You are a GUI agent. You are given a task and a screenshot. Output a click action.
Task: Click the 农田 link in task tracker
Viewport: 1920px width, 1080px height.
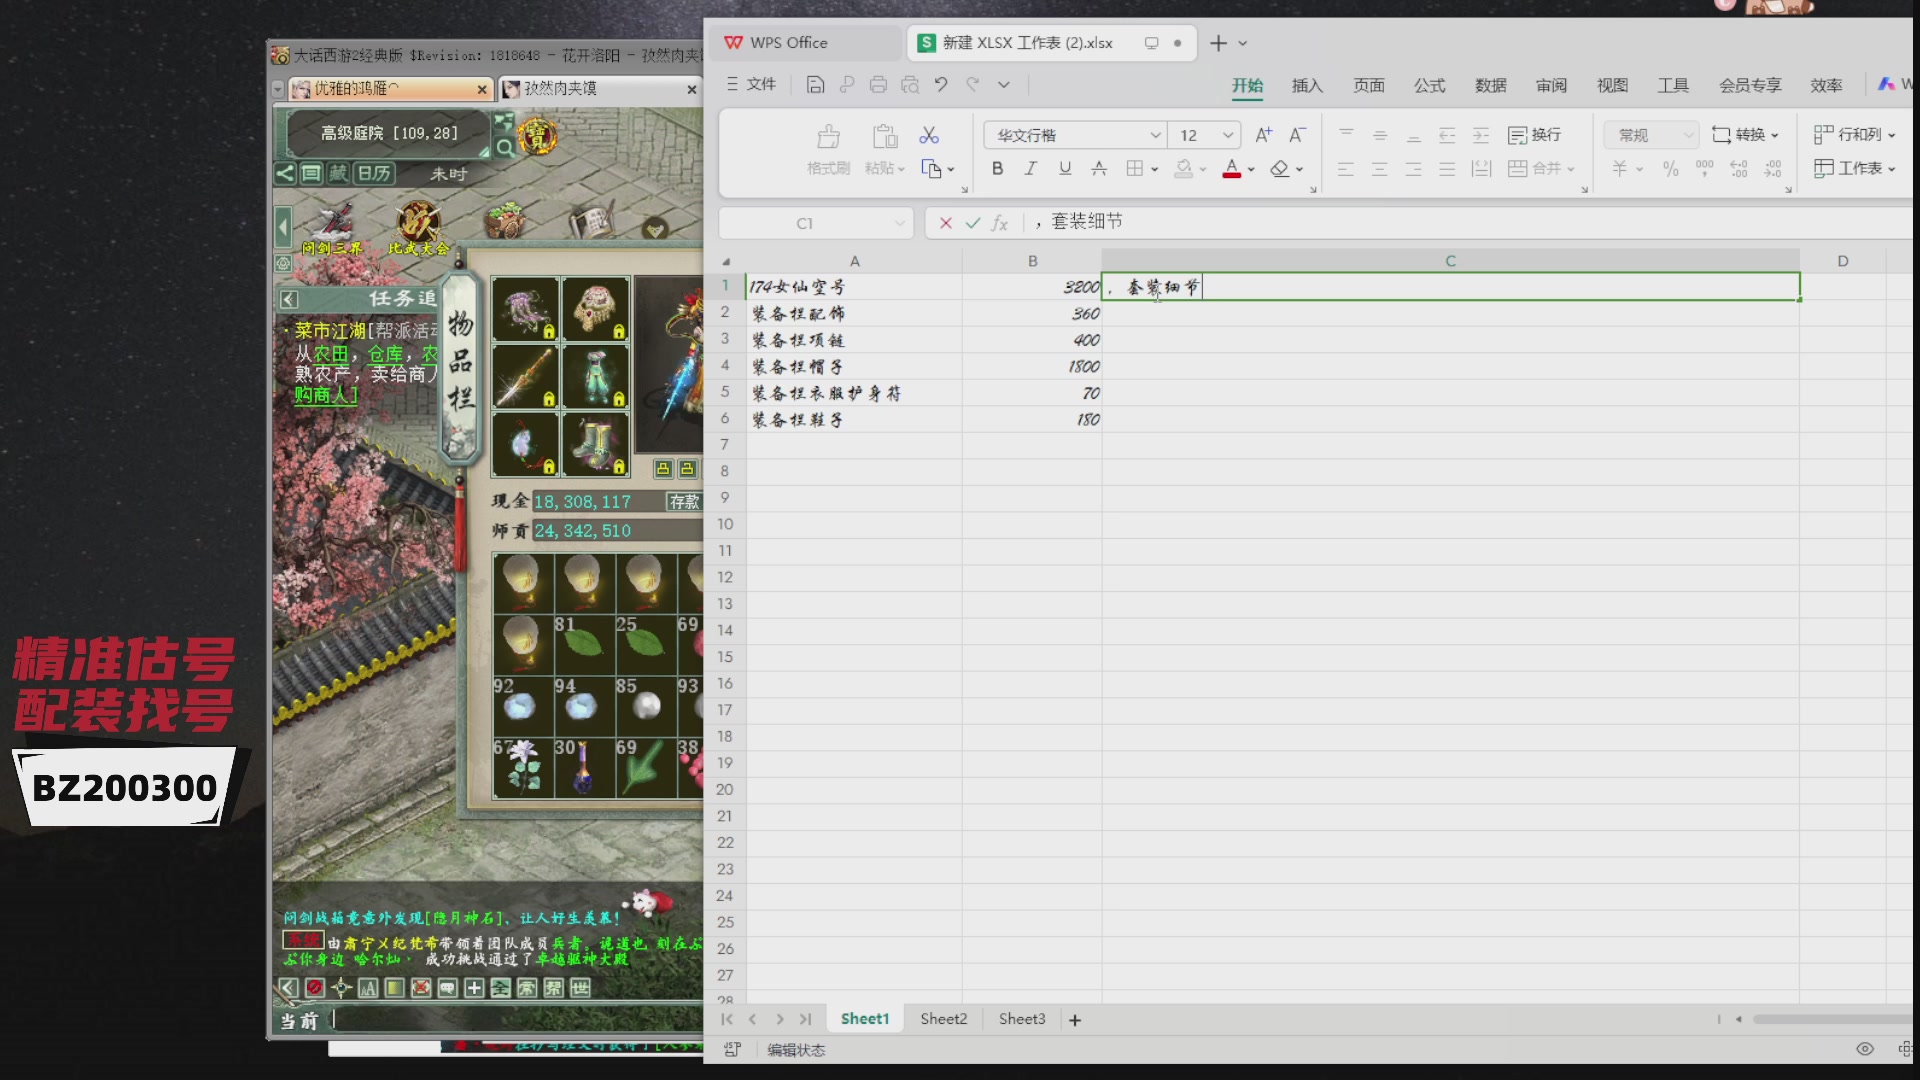pos(331,354)
